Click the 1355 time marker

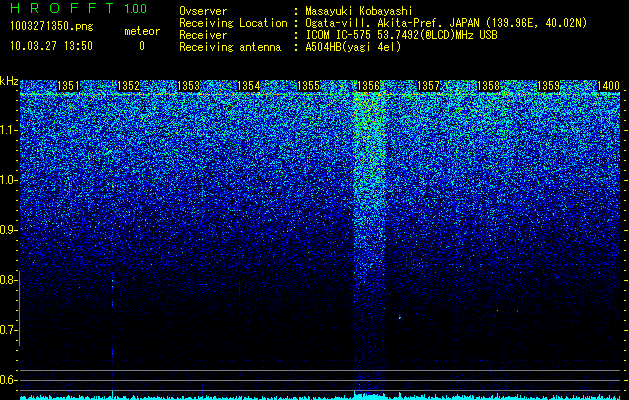click(x=308, y=86)
